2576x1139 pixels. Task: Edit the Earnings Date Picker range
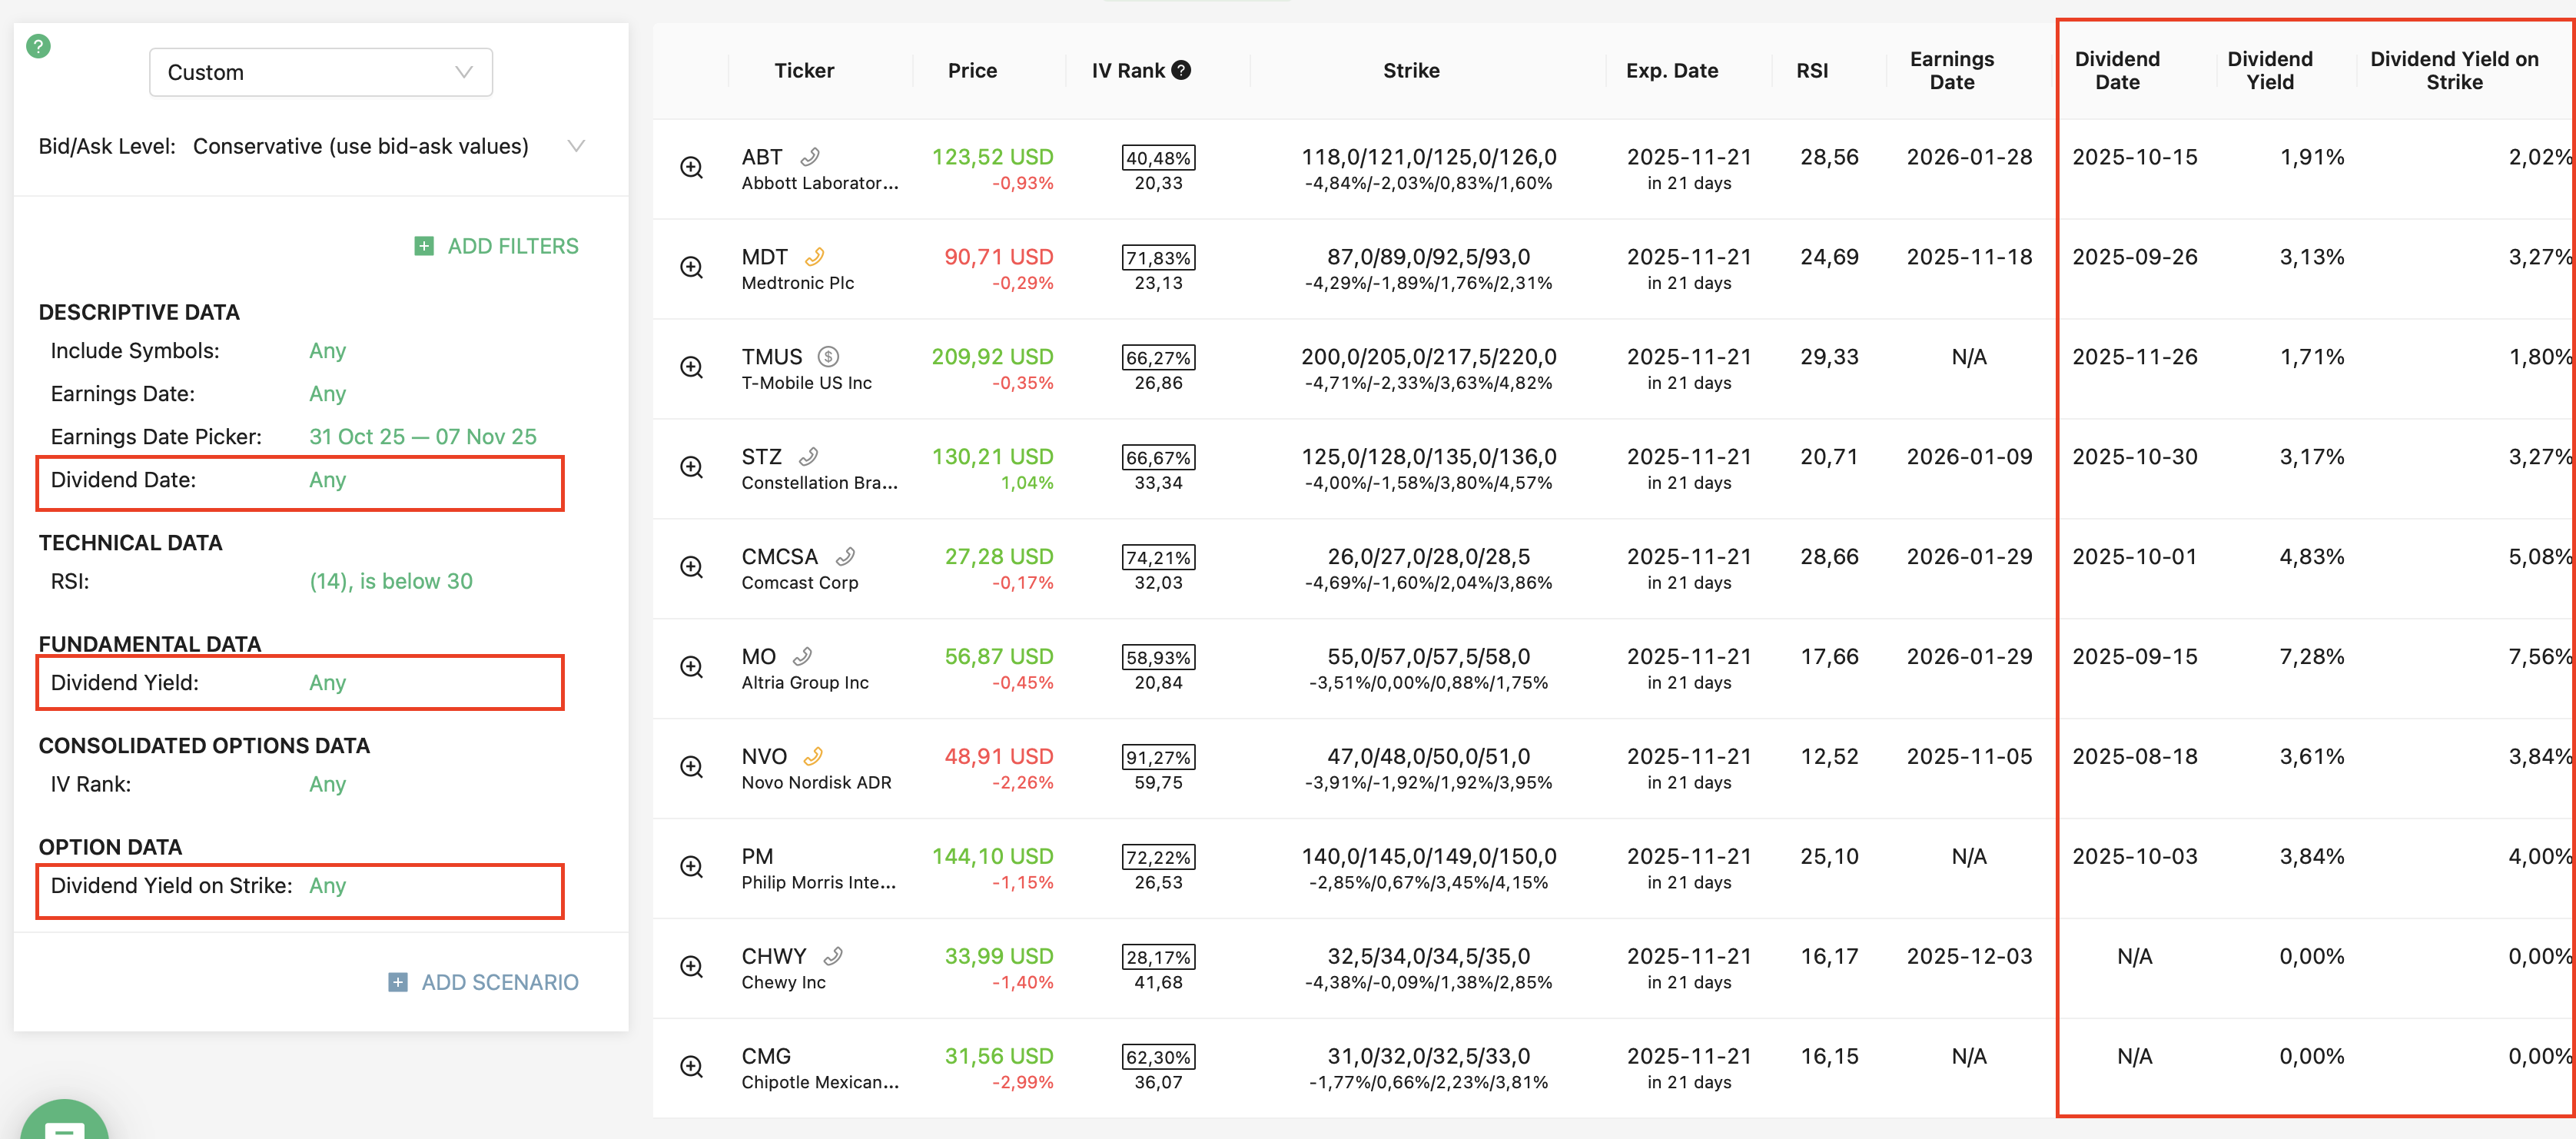coord(422,437)
